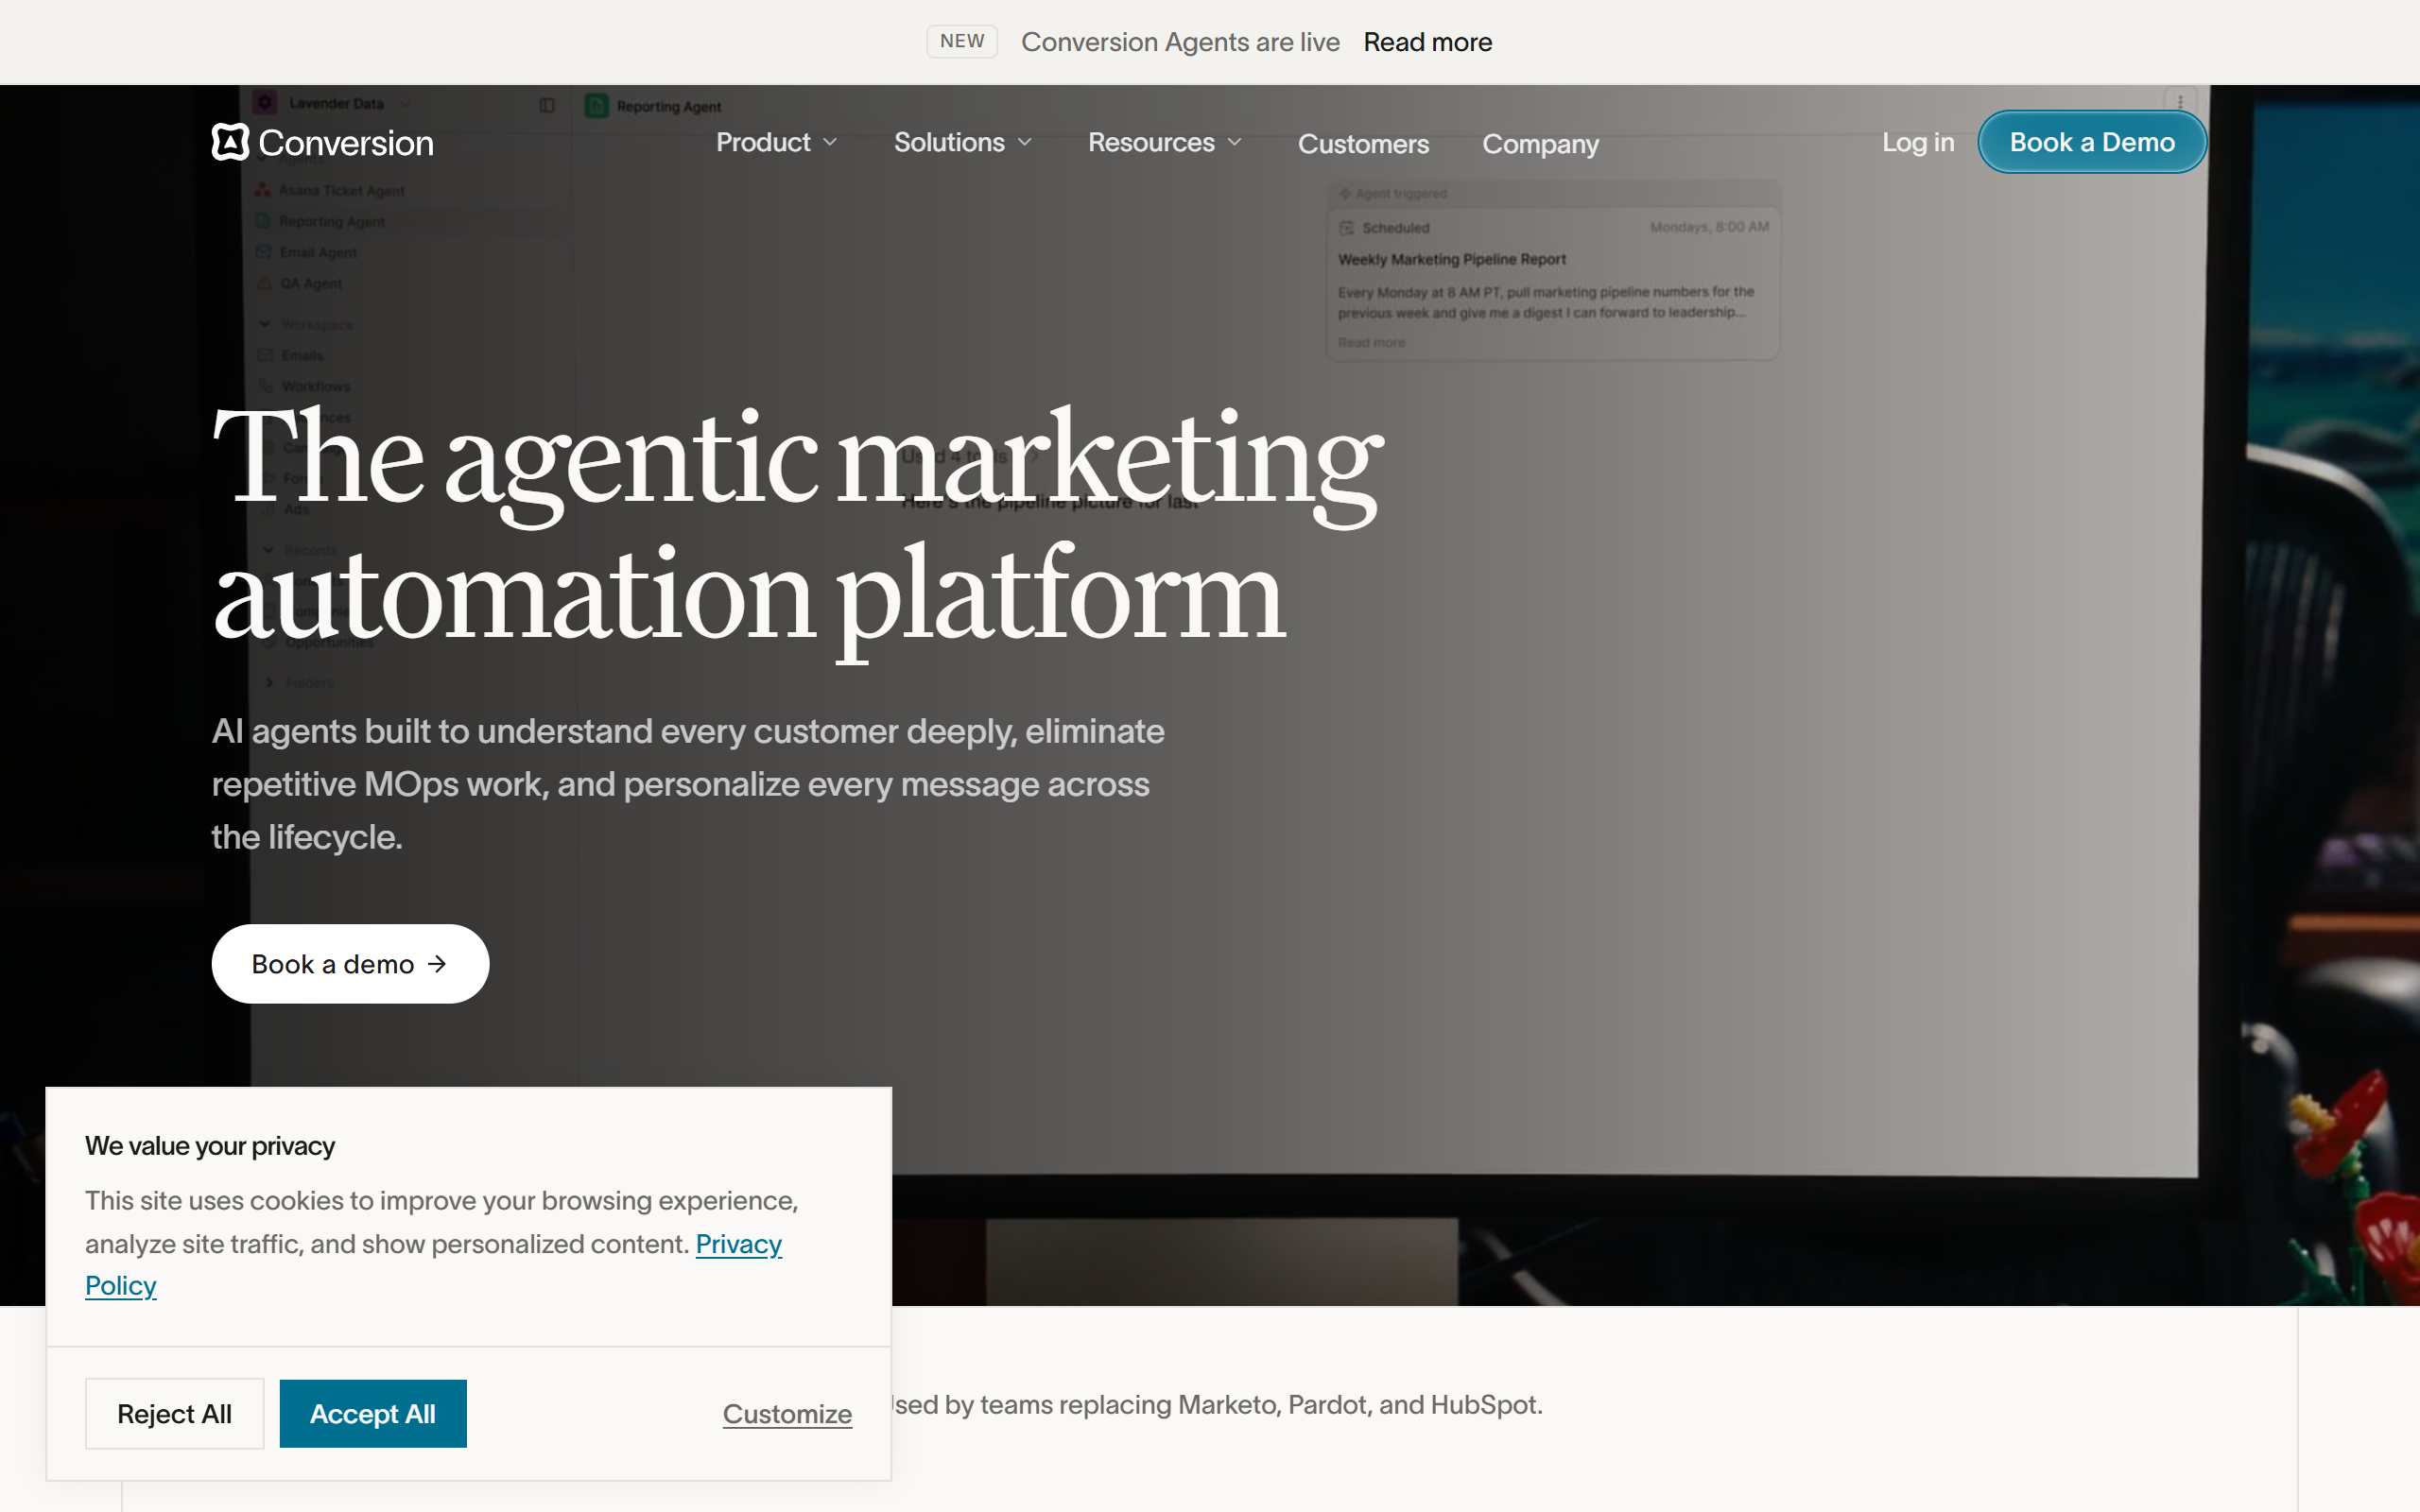
Task: Collapse the Workspace section chevron
Action: click(265, 324)
